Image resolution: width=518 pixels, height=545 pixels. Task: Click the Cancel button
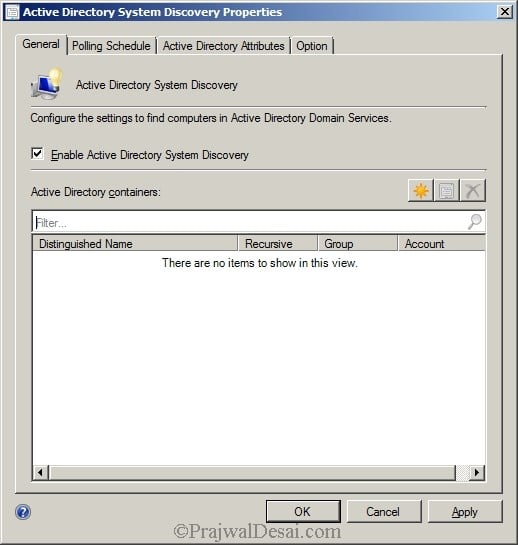click(384, 511)
